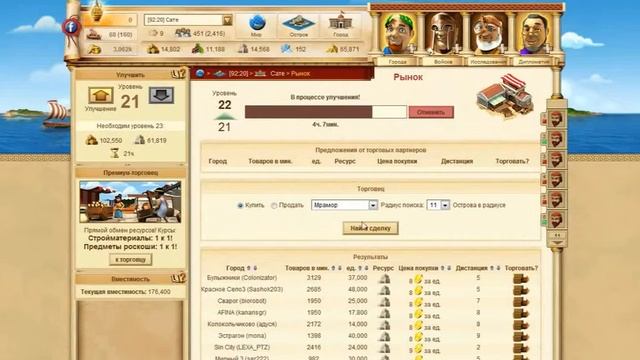The image size is (640, 360).
Task: Click trade icon for Сварог row
Action: (x=521, y=302)
